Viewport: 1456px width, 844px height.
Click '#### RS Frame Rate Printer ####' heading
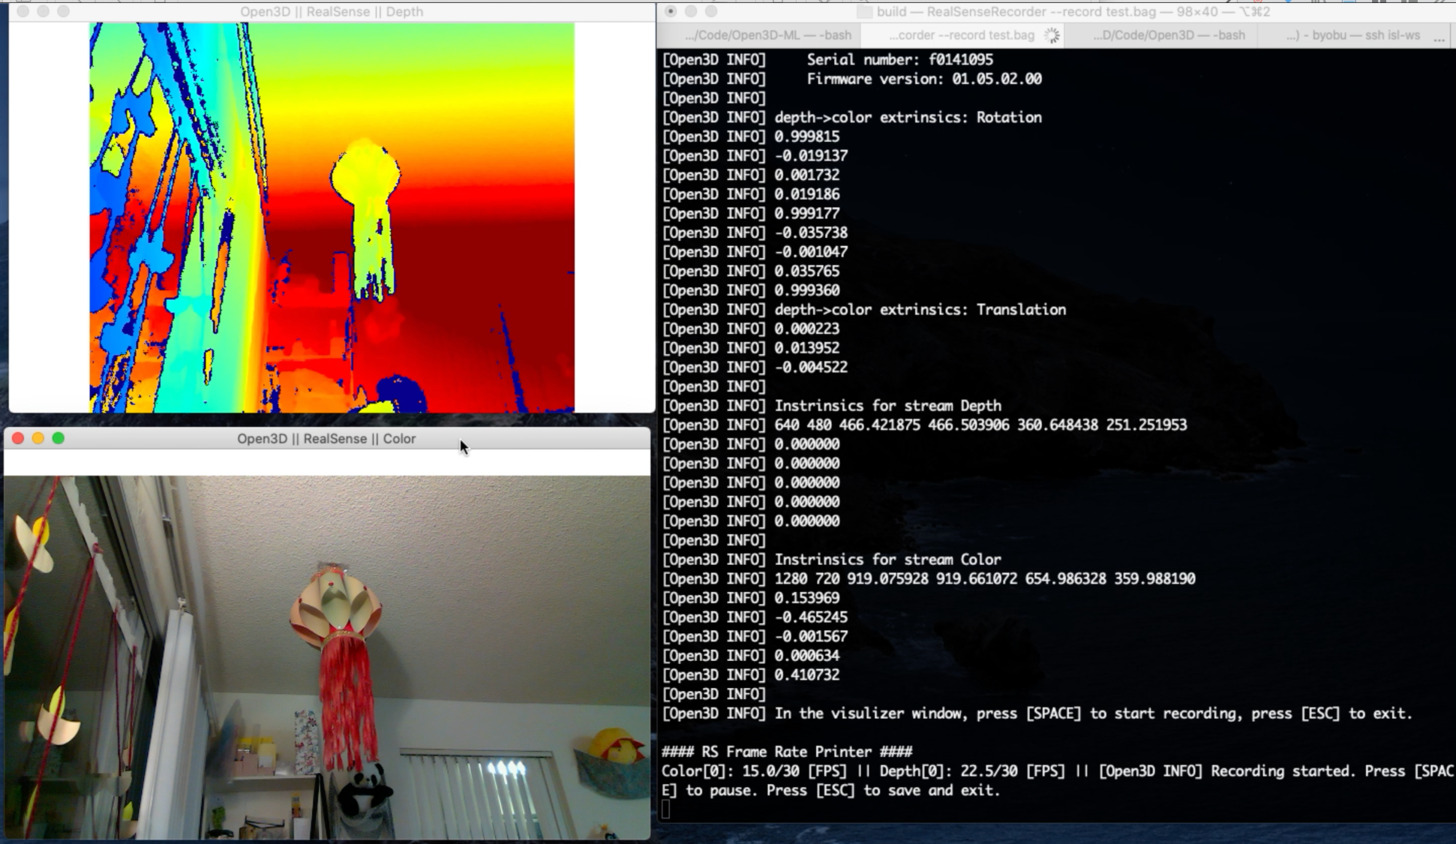tap(787, 752)
